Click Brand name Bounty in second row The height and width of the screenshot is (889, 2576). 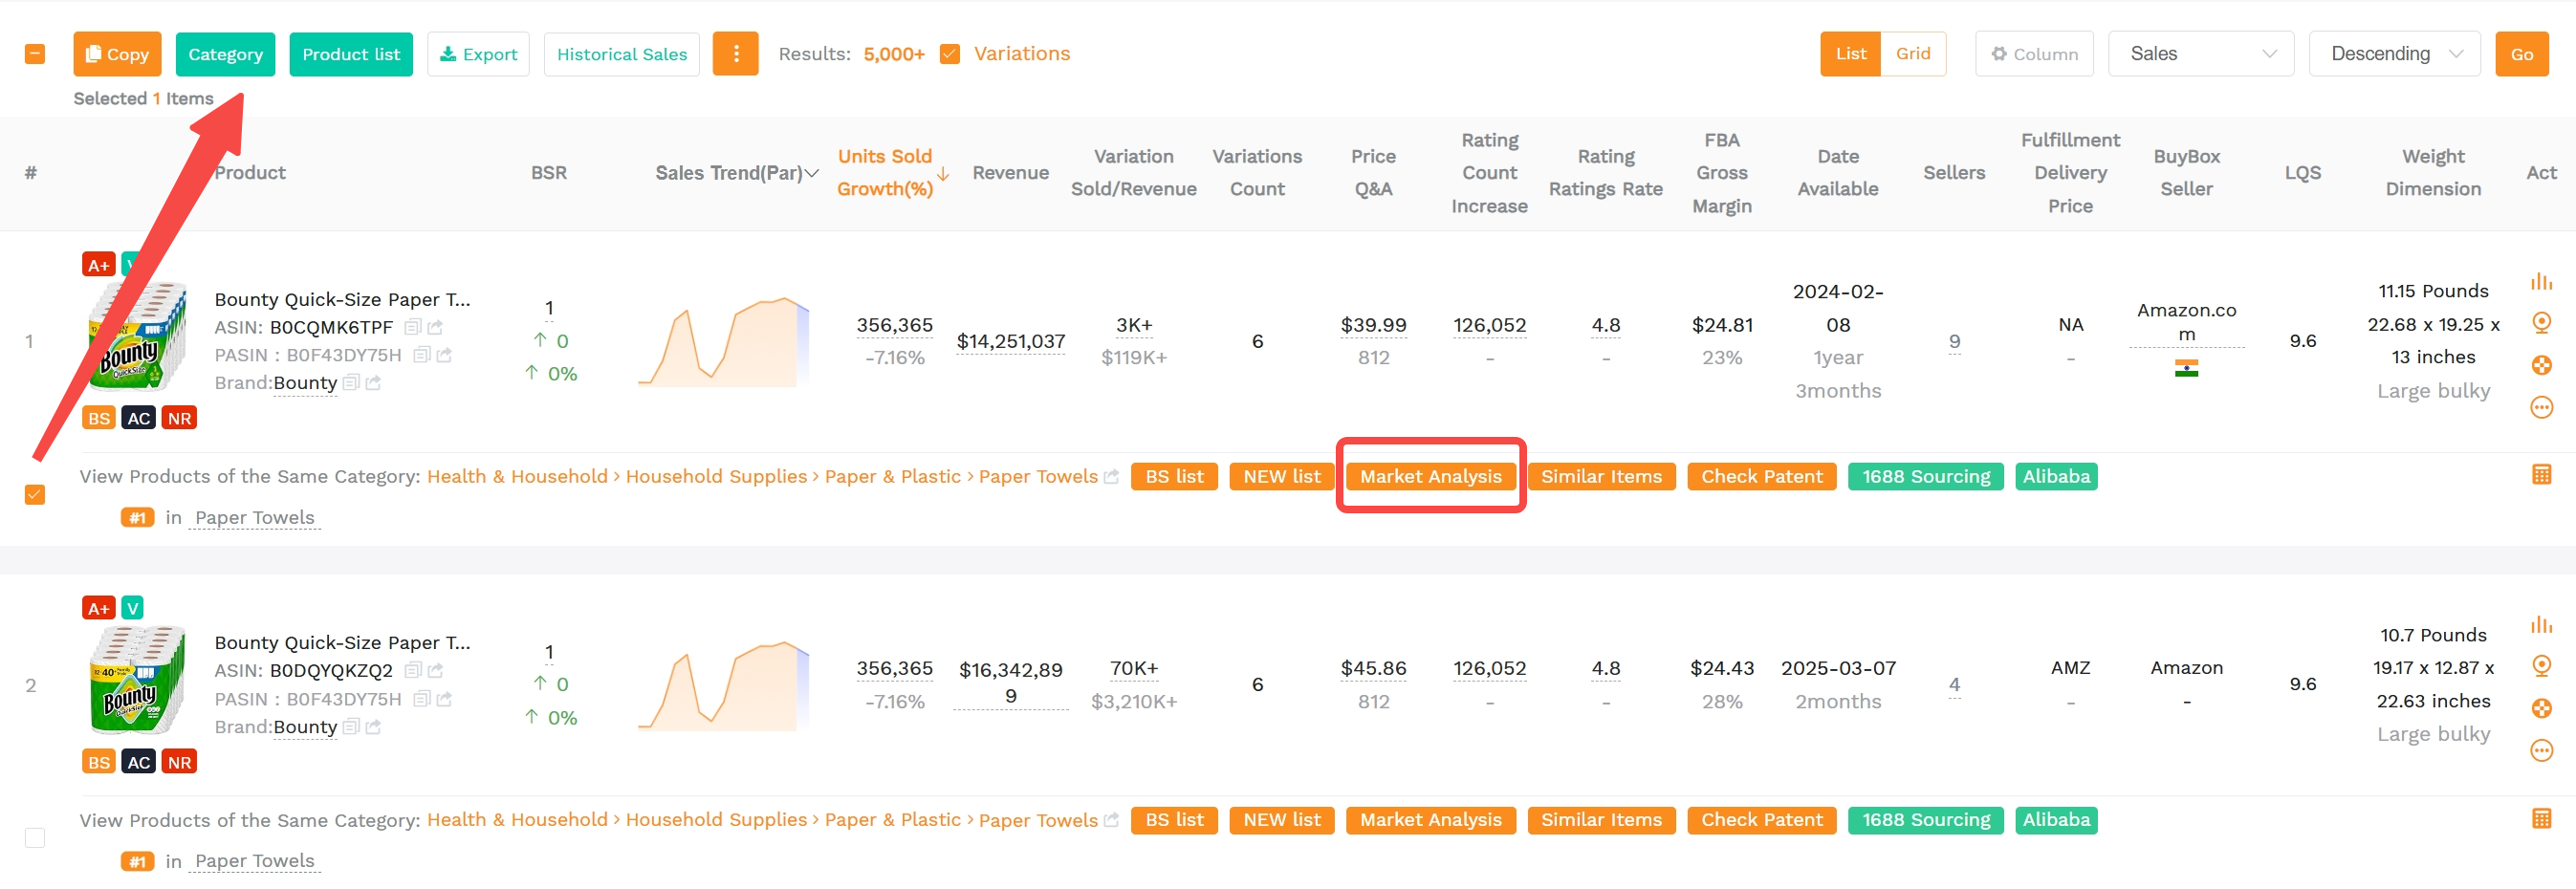(x=305, y=727)
